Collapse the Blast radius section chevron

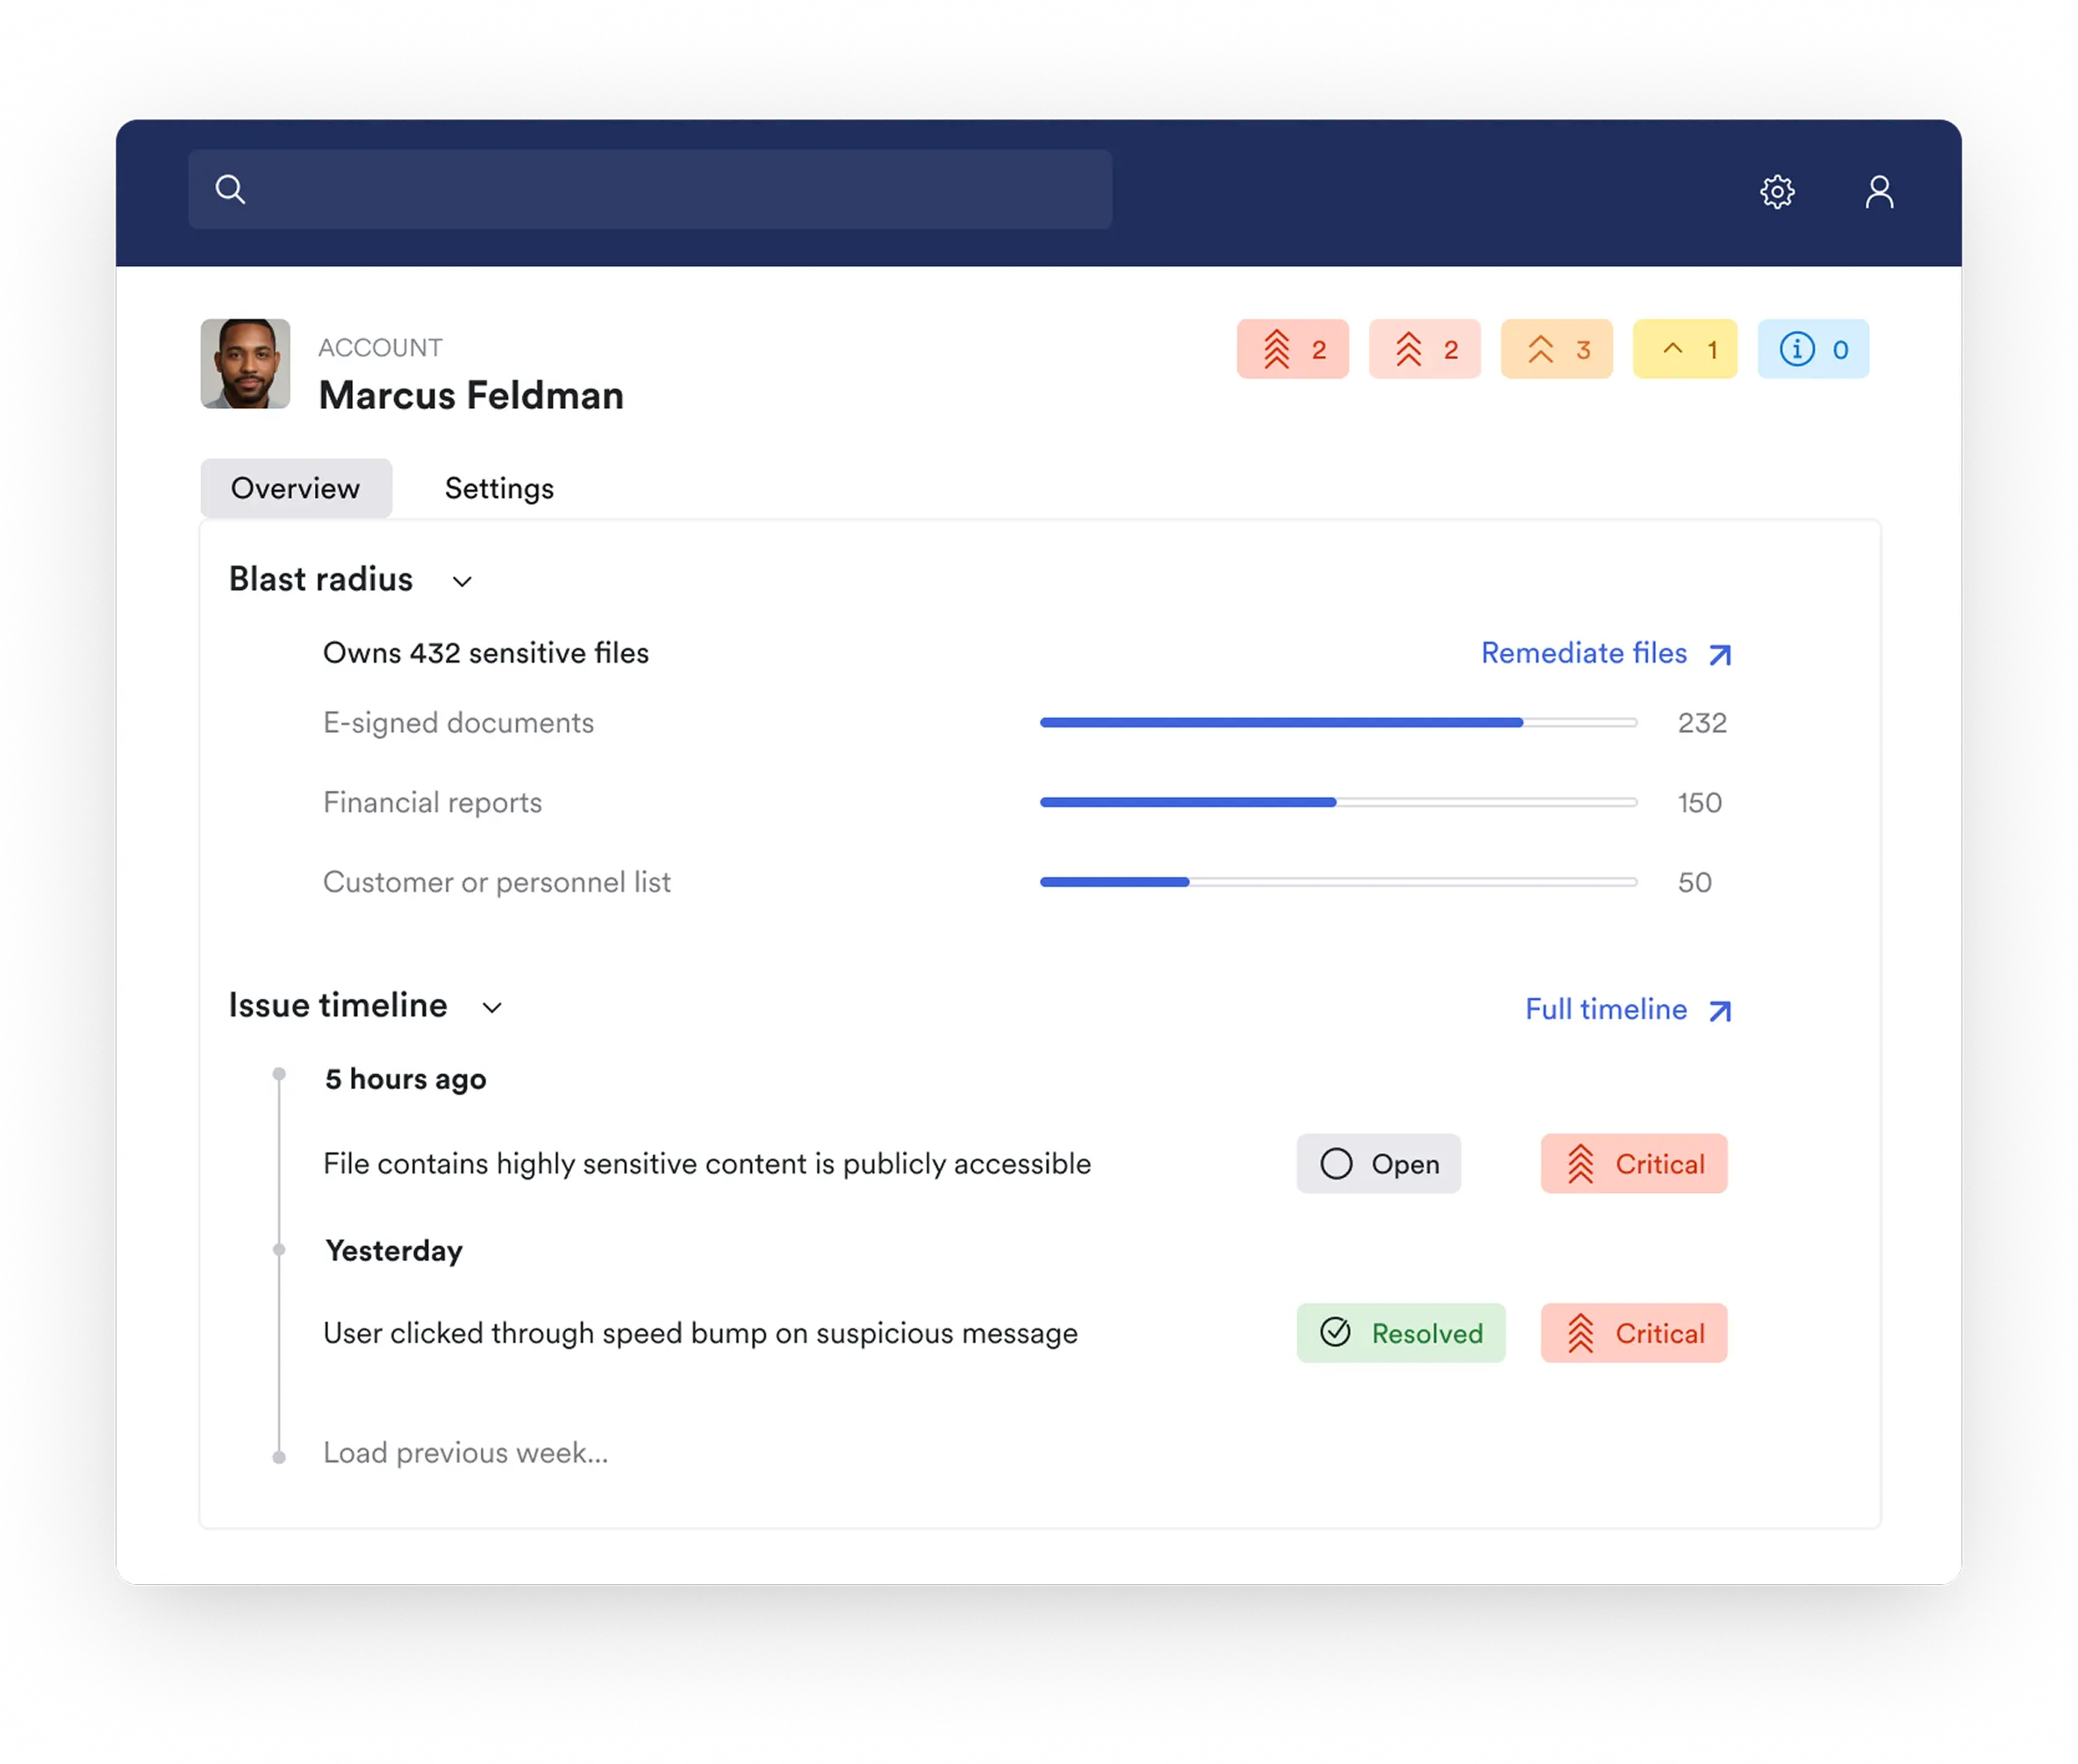(462, 581)
